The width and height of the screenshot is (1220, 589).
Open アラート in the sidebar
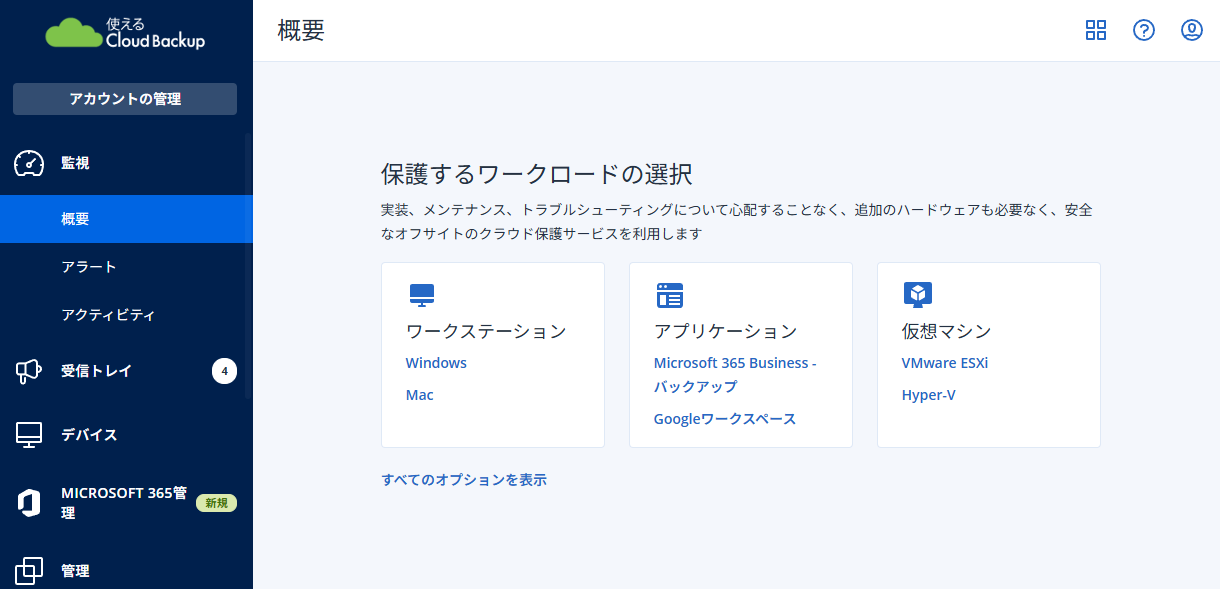point(126,267)
